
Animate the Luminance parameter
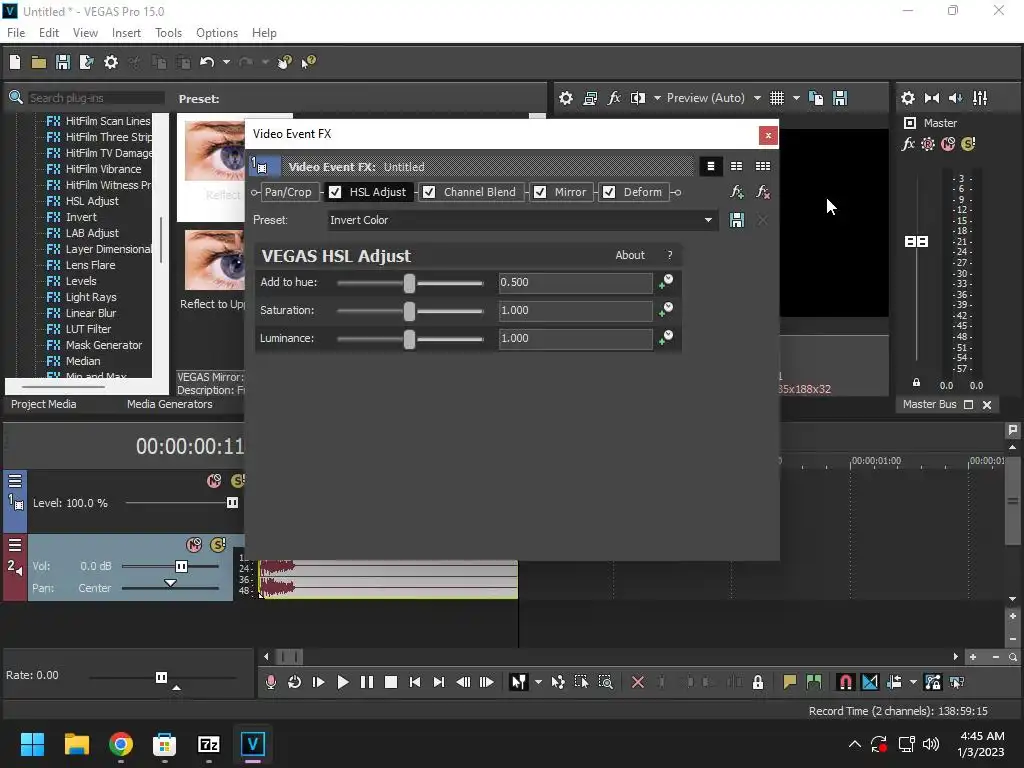[666, 338]
